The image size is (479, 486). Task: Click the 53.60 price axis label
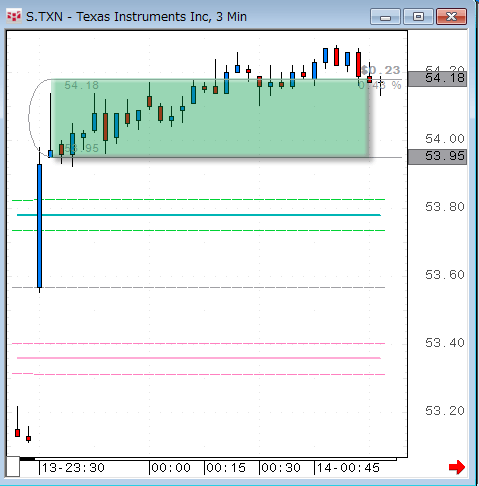tap(445, 275)
